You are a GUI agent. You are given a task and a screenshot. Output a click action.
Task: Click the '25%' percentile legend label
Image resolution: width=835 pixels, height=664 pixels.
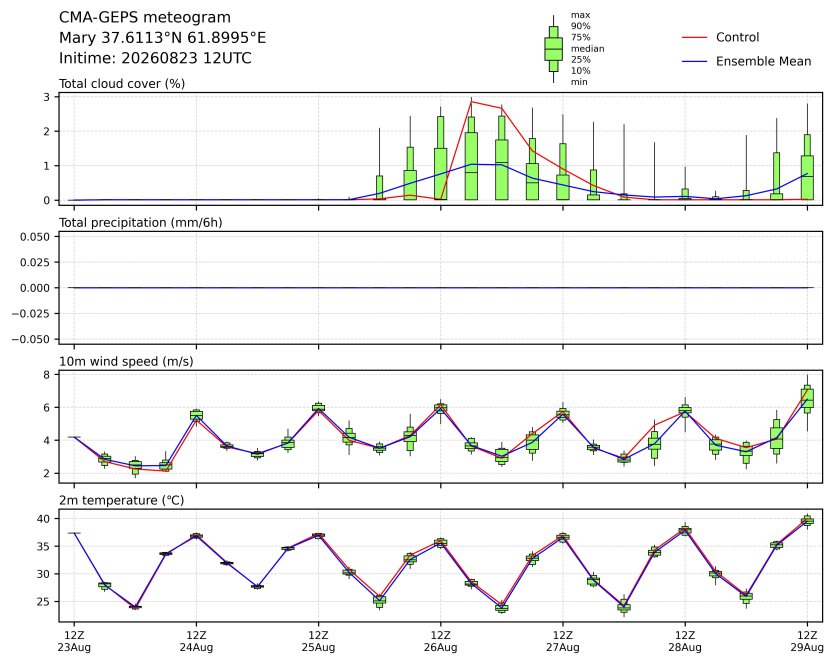click(580, 60)
